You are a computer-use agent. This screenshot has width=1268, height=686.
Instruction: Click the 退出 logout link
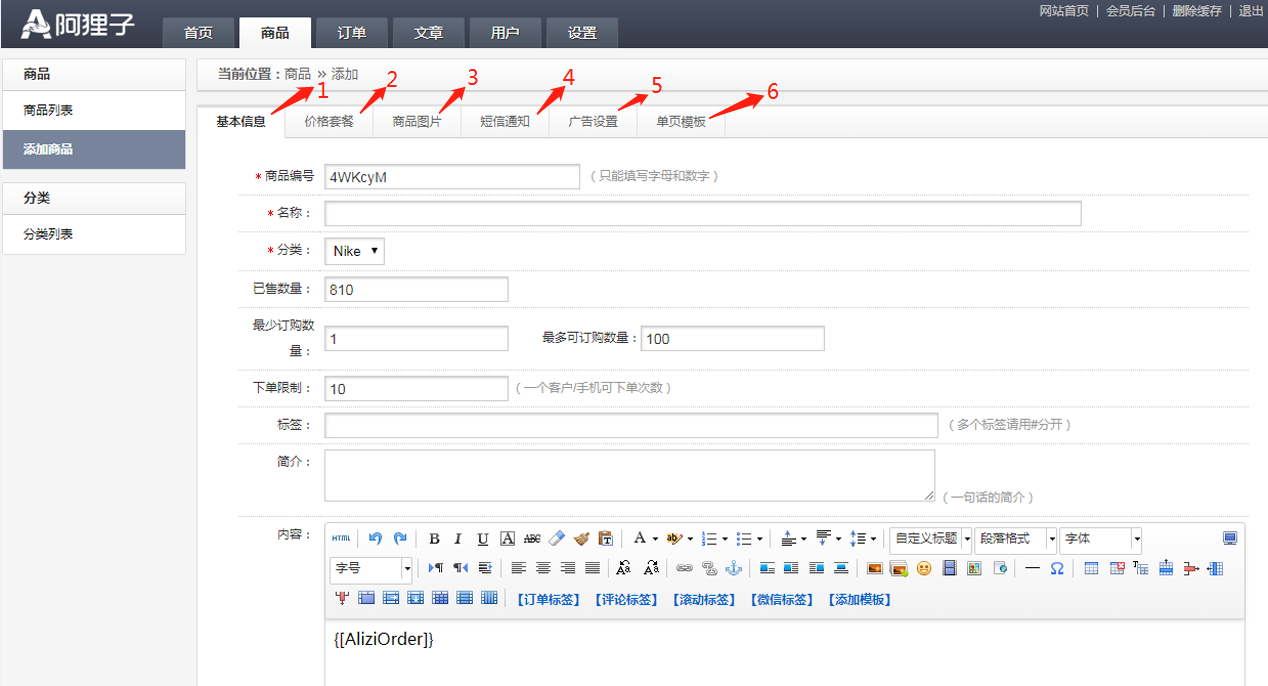tap(1251, 11)
